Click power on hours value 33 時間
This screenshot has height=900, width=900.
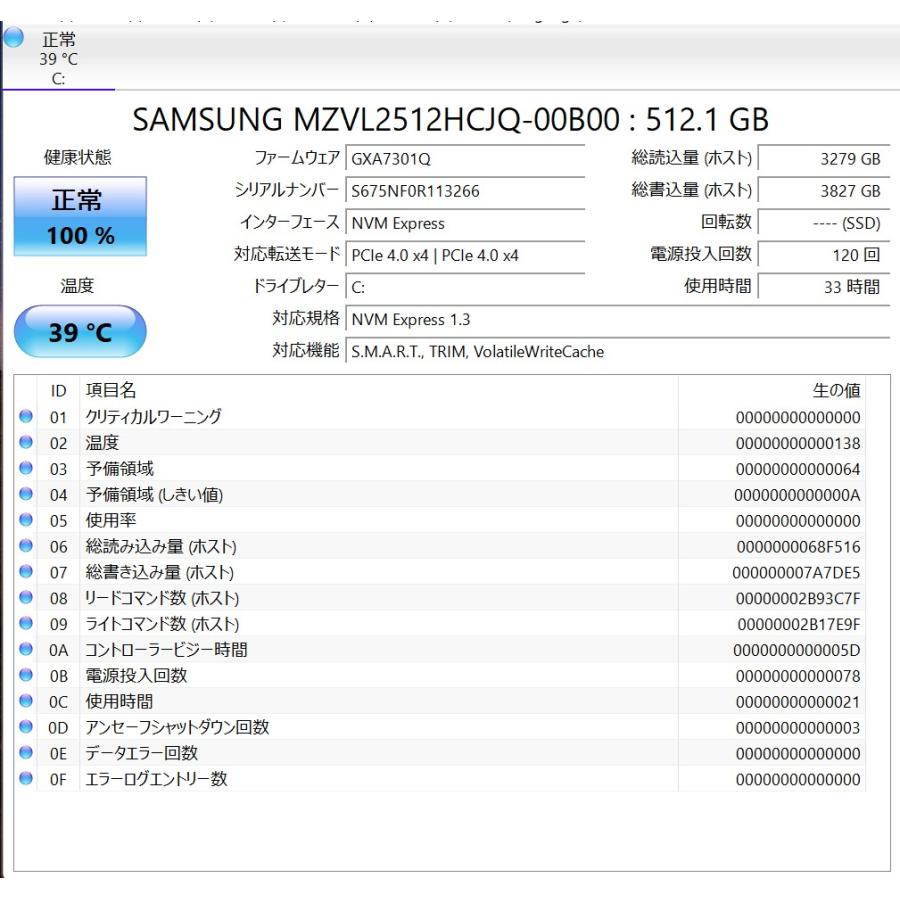click(824, 287)
